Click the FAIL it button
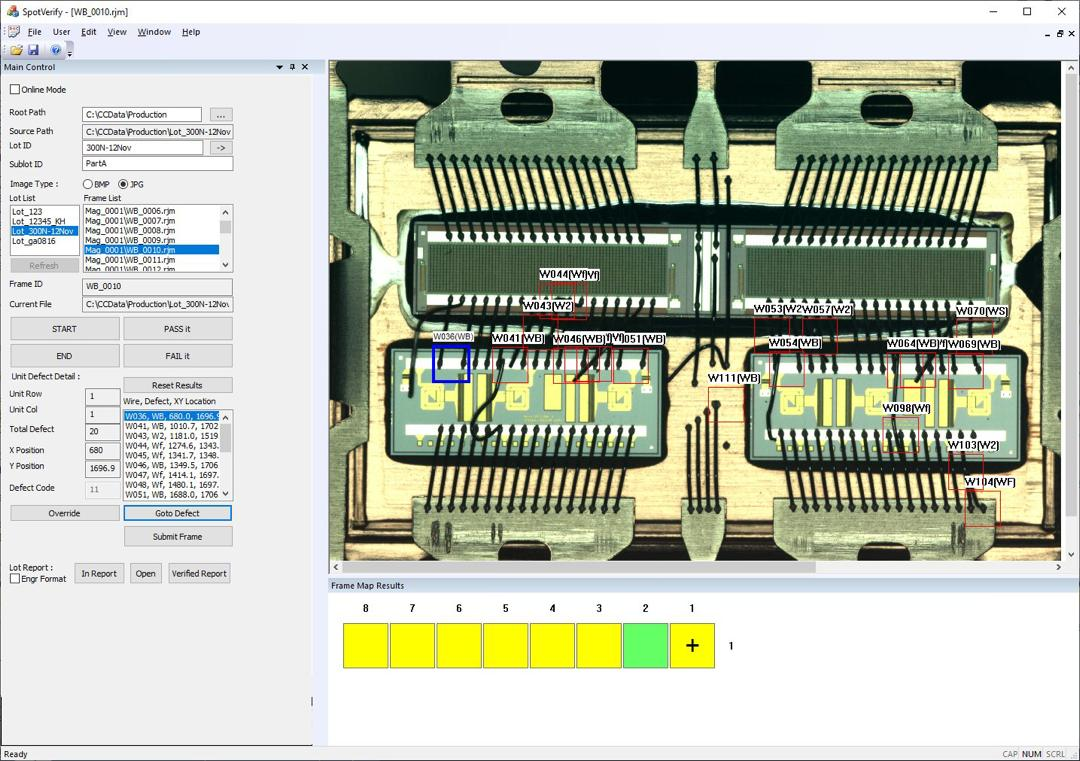 [178, 356]
